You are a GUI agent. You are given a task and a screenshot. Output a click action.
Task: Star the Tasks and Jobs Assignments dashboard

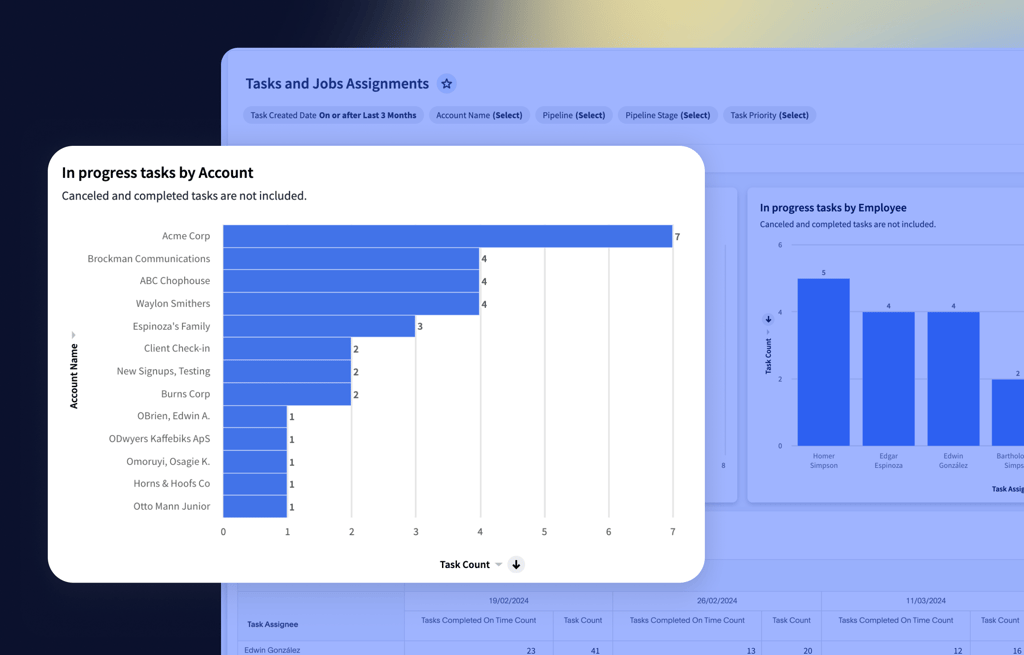coord(447,84)
